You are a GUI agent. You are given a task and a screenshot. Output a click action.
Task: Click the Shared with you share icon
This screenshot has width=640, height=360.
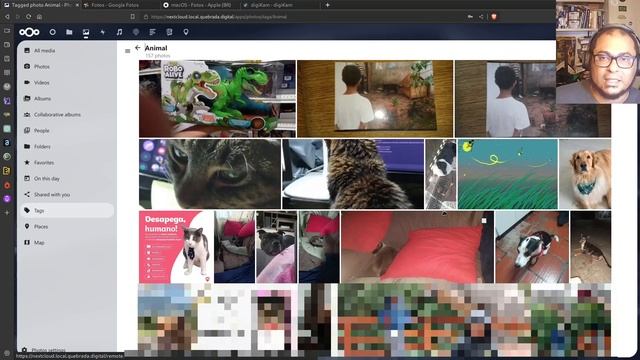[x=27, y=194]
